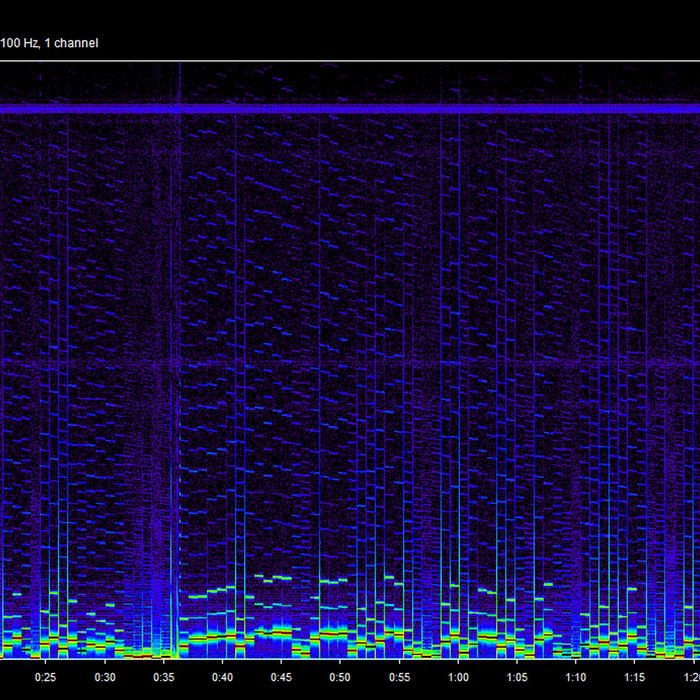This screenshot has height=700, width=700.
Task: Click the 0:55 time marker
Action: (x=400, y=677)
